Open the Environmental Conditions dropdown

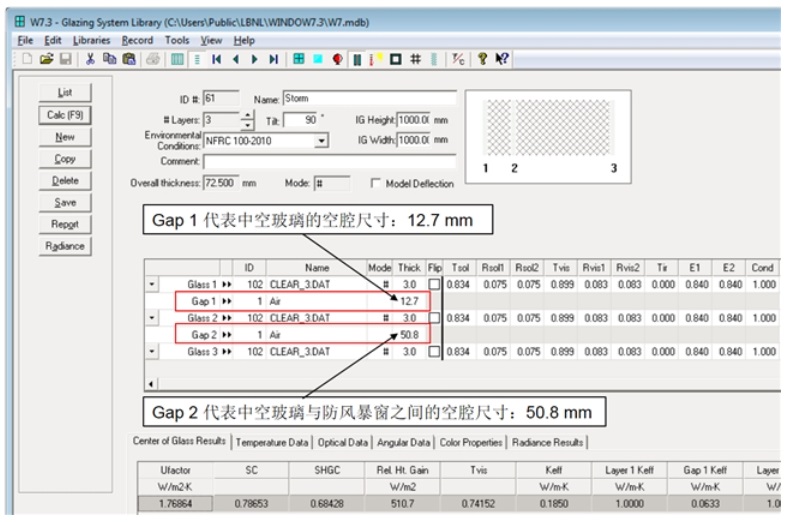[321, 141]
